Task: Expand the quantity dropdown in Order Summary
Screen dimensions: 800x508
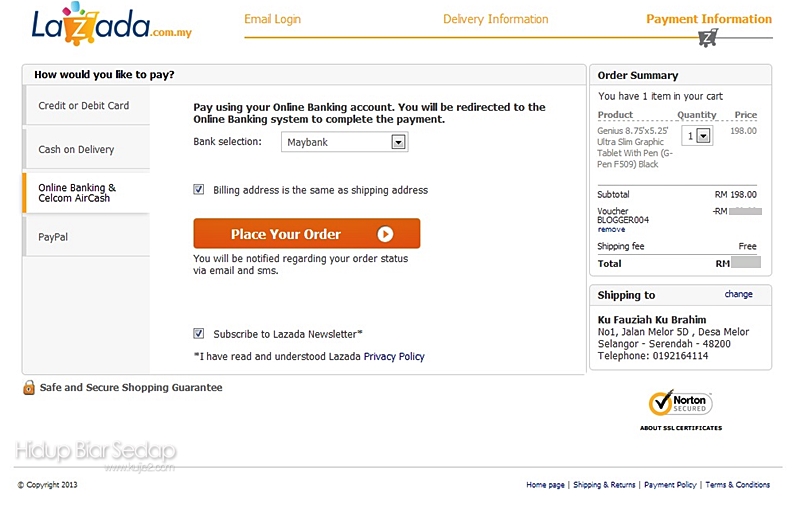Action: pos(703,136)
